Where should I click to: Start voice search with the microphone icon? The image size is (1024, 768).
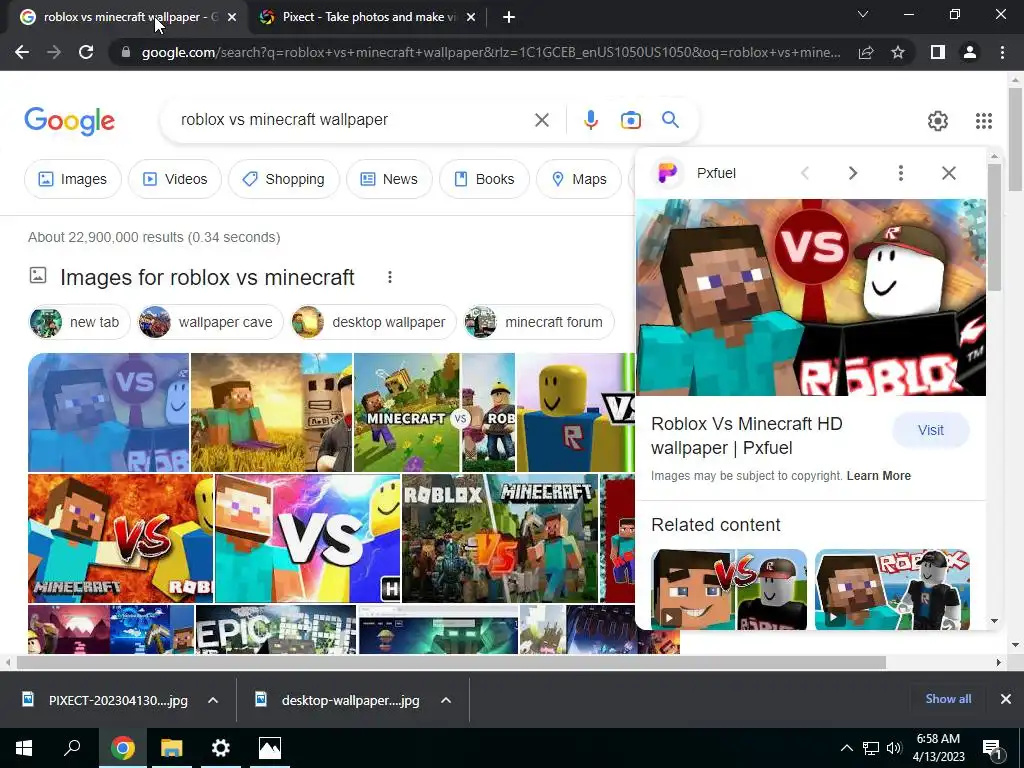tap(590, 120)
